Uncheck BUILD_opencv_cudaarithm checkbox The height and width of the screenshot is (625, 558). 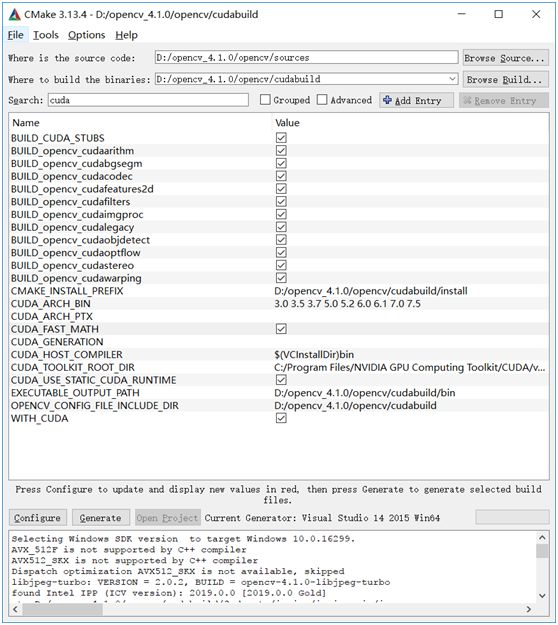click(x=281, y=151)
